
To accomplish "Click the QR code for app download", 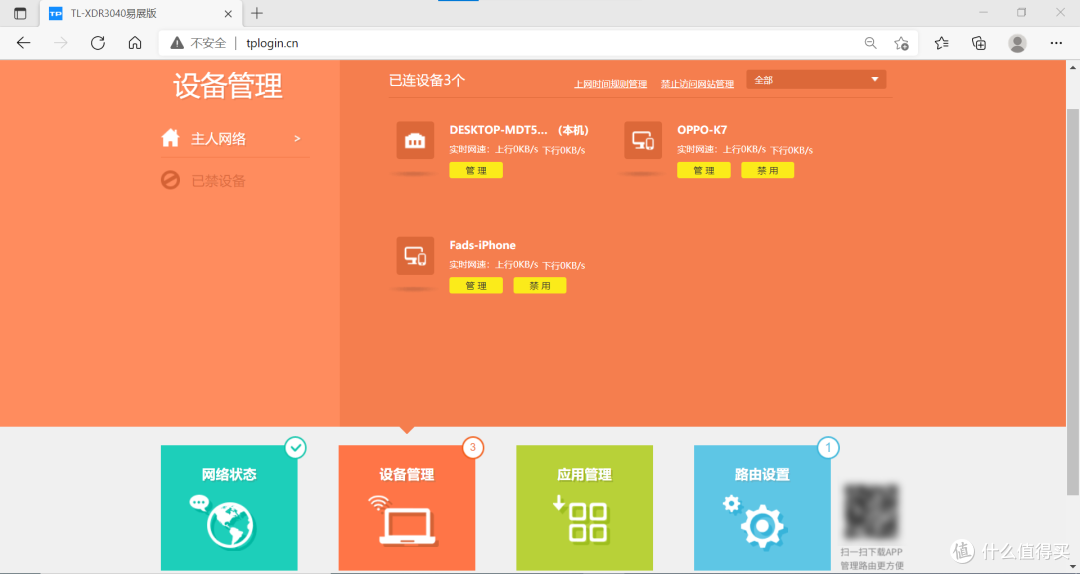I will tap(871, 512).
